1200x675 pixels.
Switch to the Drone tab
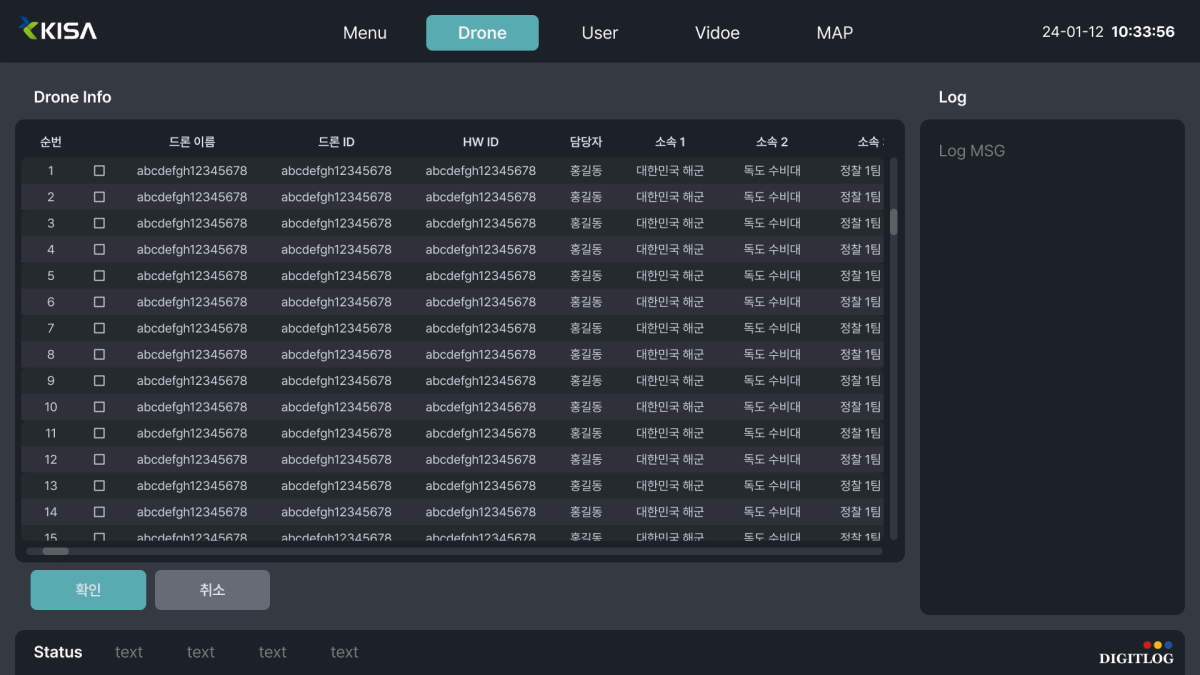482,33
